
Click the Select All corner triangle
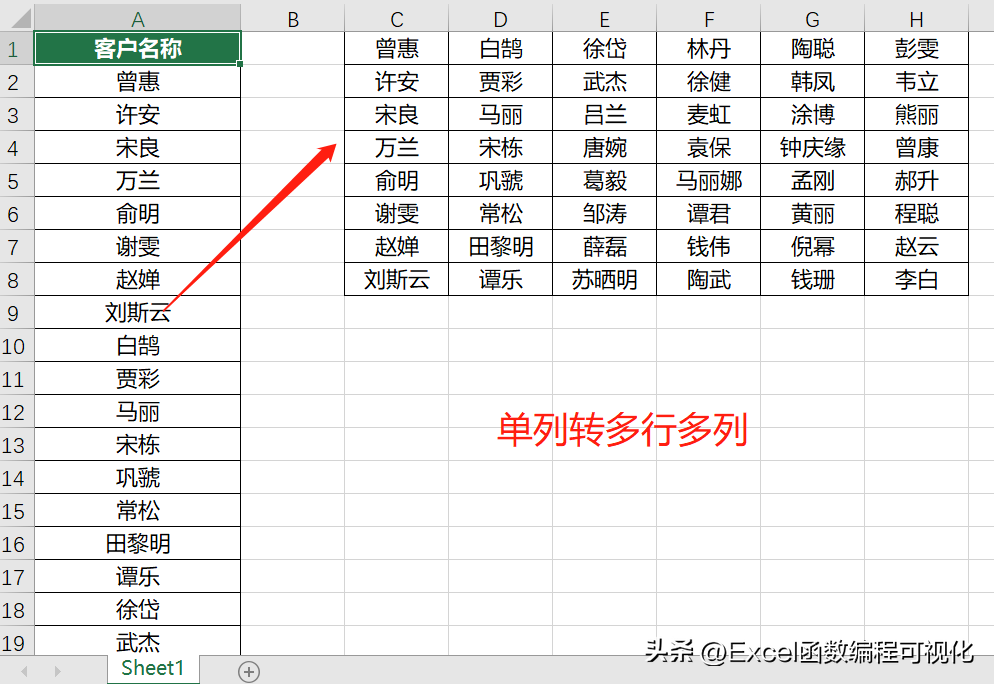tap(21, 18)
